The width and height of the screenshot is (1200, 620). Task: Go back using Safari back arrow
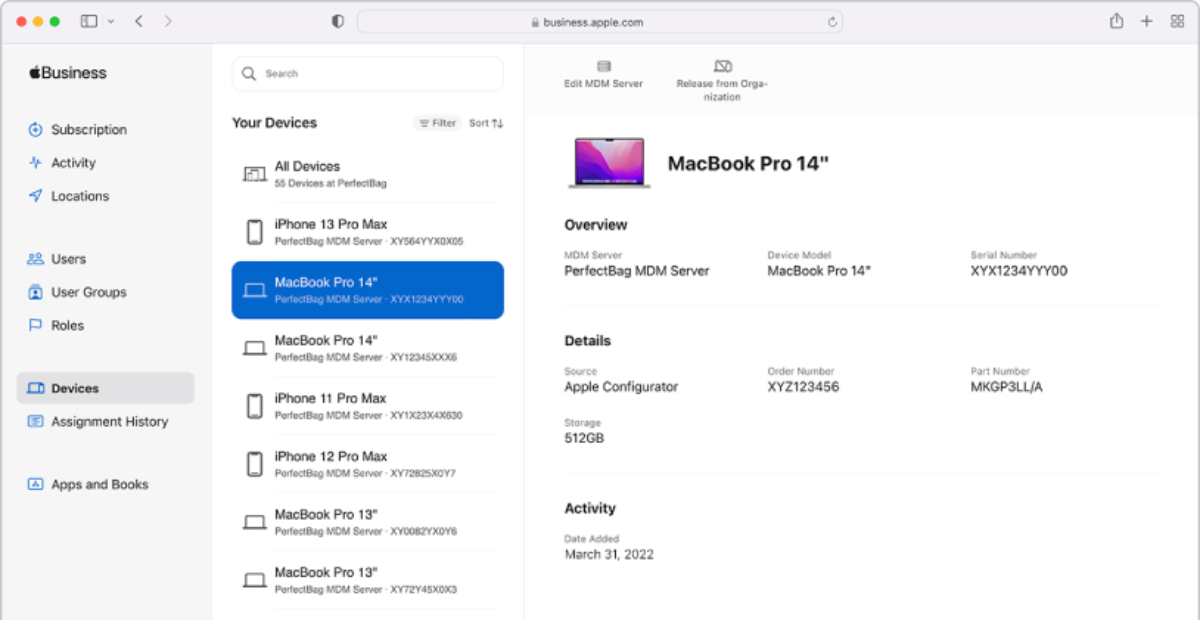point(139,21)
